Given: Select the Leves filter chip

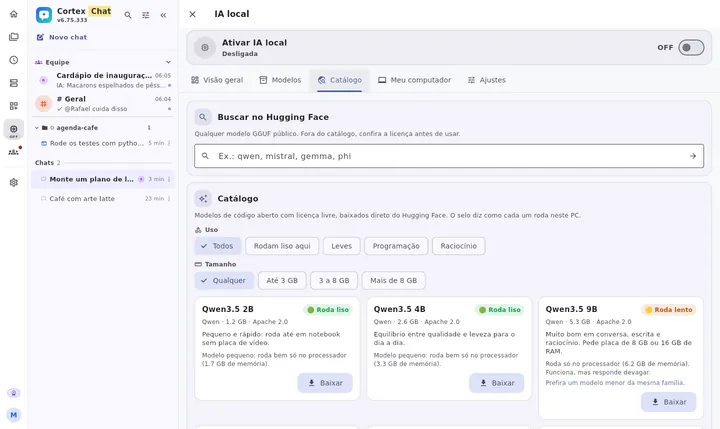Looking at the screenshot, I should pos(342,246).
